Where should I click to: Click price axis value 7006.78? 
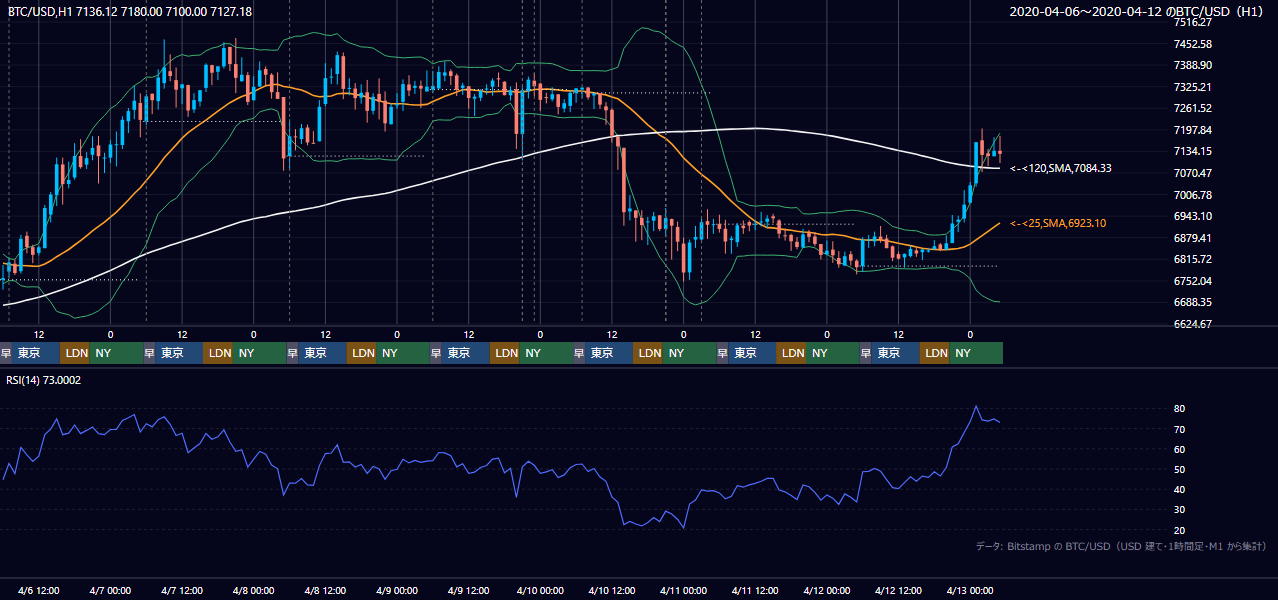(1193, 195)
